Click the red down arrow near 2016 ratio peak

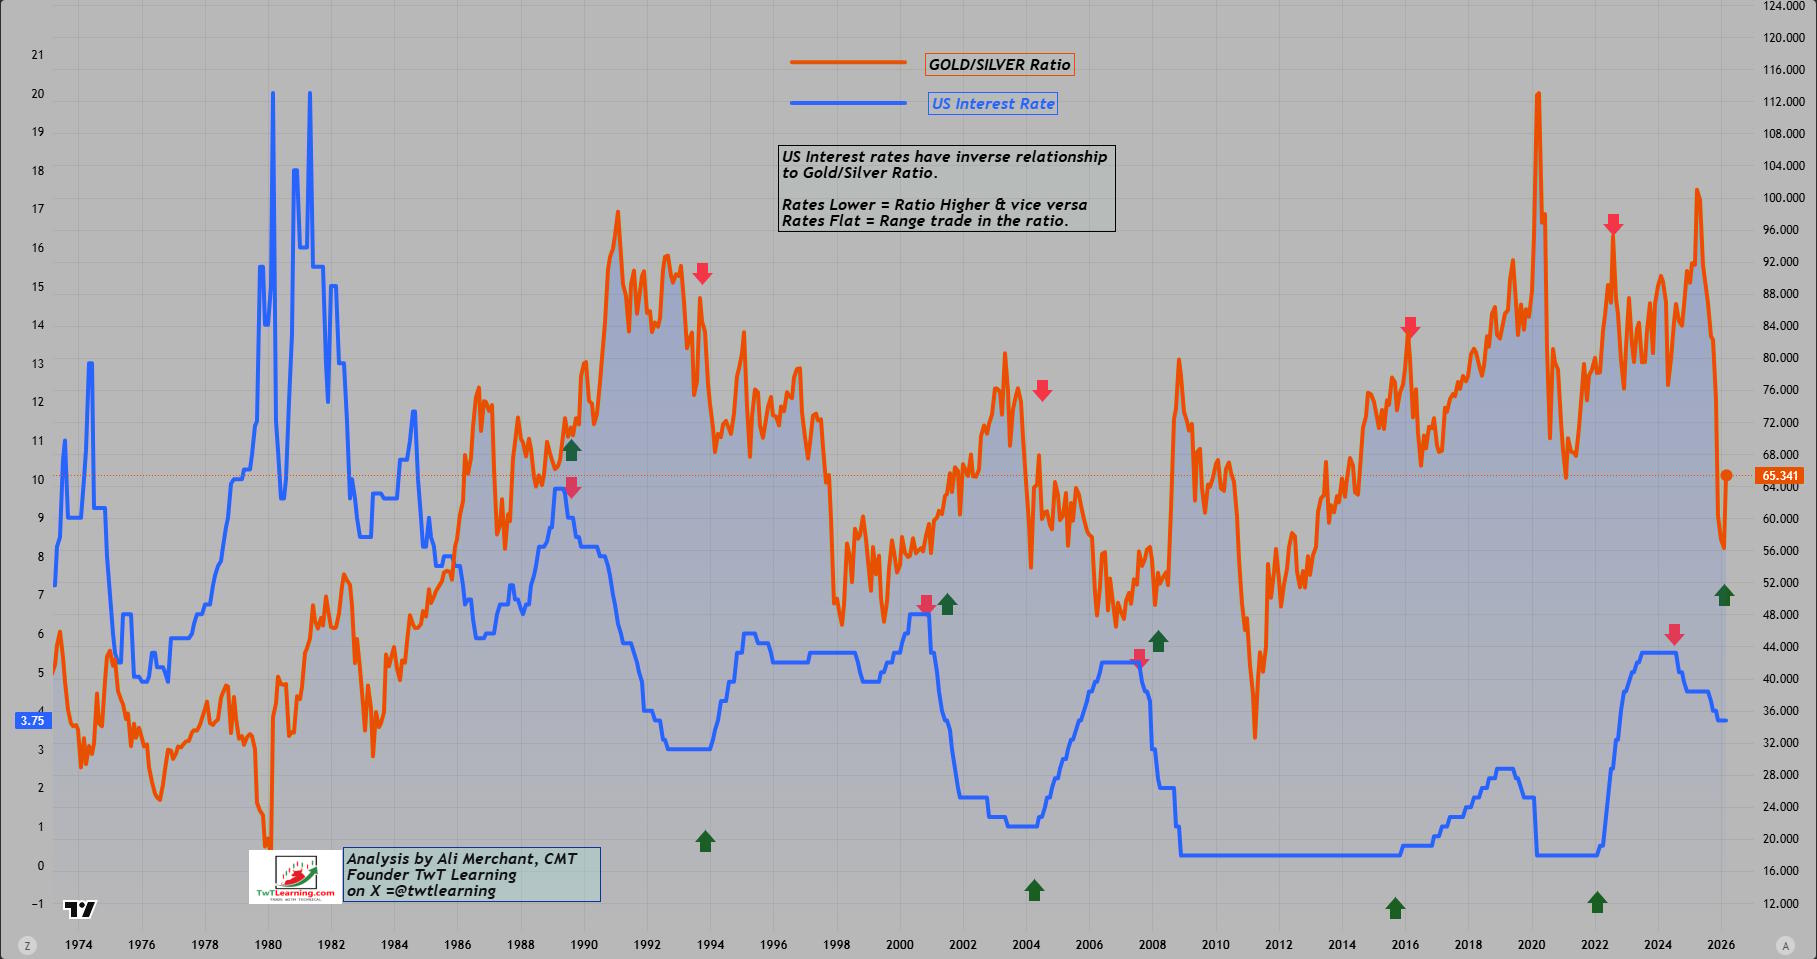click(1410, 327)
